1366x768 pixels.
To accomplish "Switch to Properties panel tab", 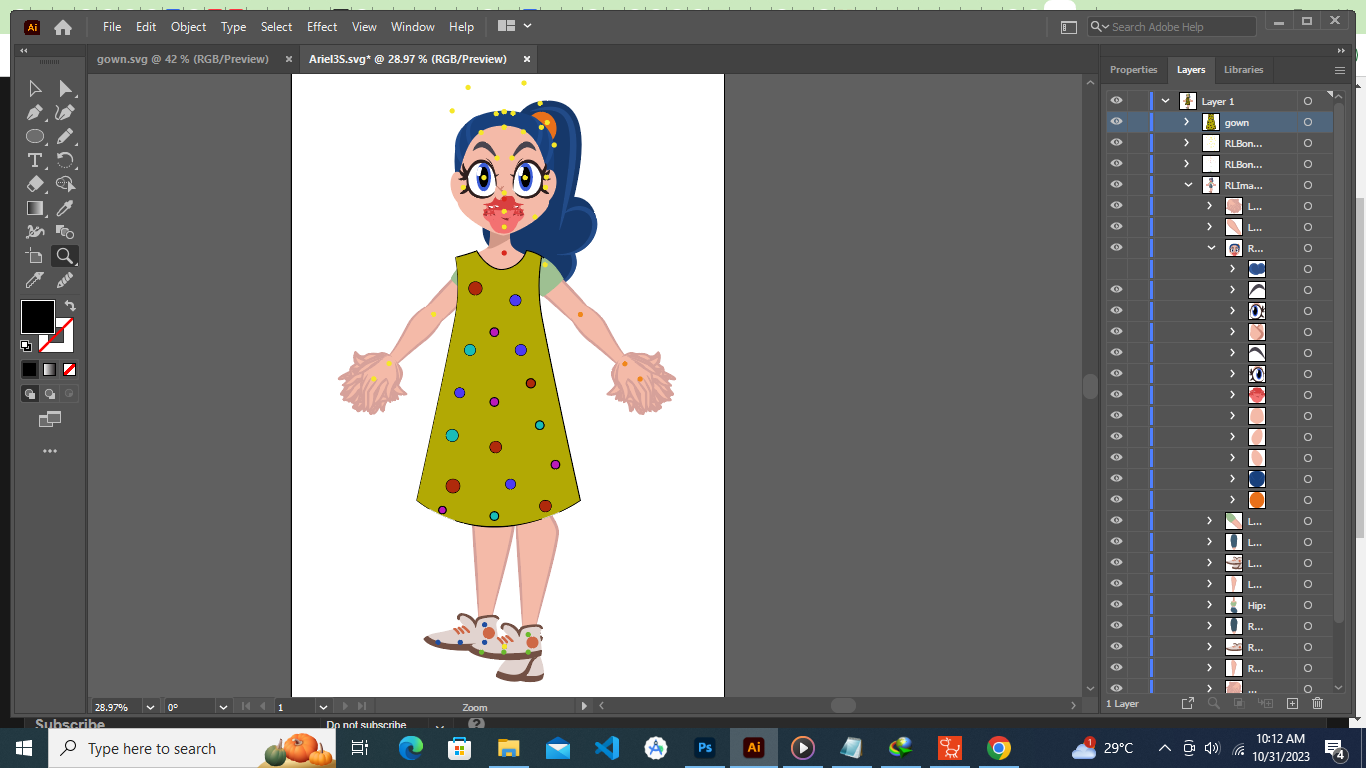I will click(1133, 70).
